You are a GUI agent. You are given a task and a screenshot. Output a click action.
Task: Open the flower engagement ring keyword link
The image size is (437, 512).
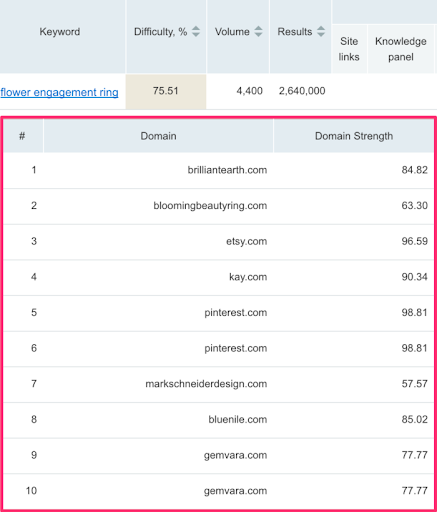click(59, 92)
